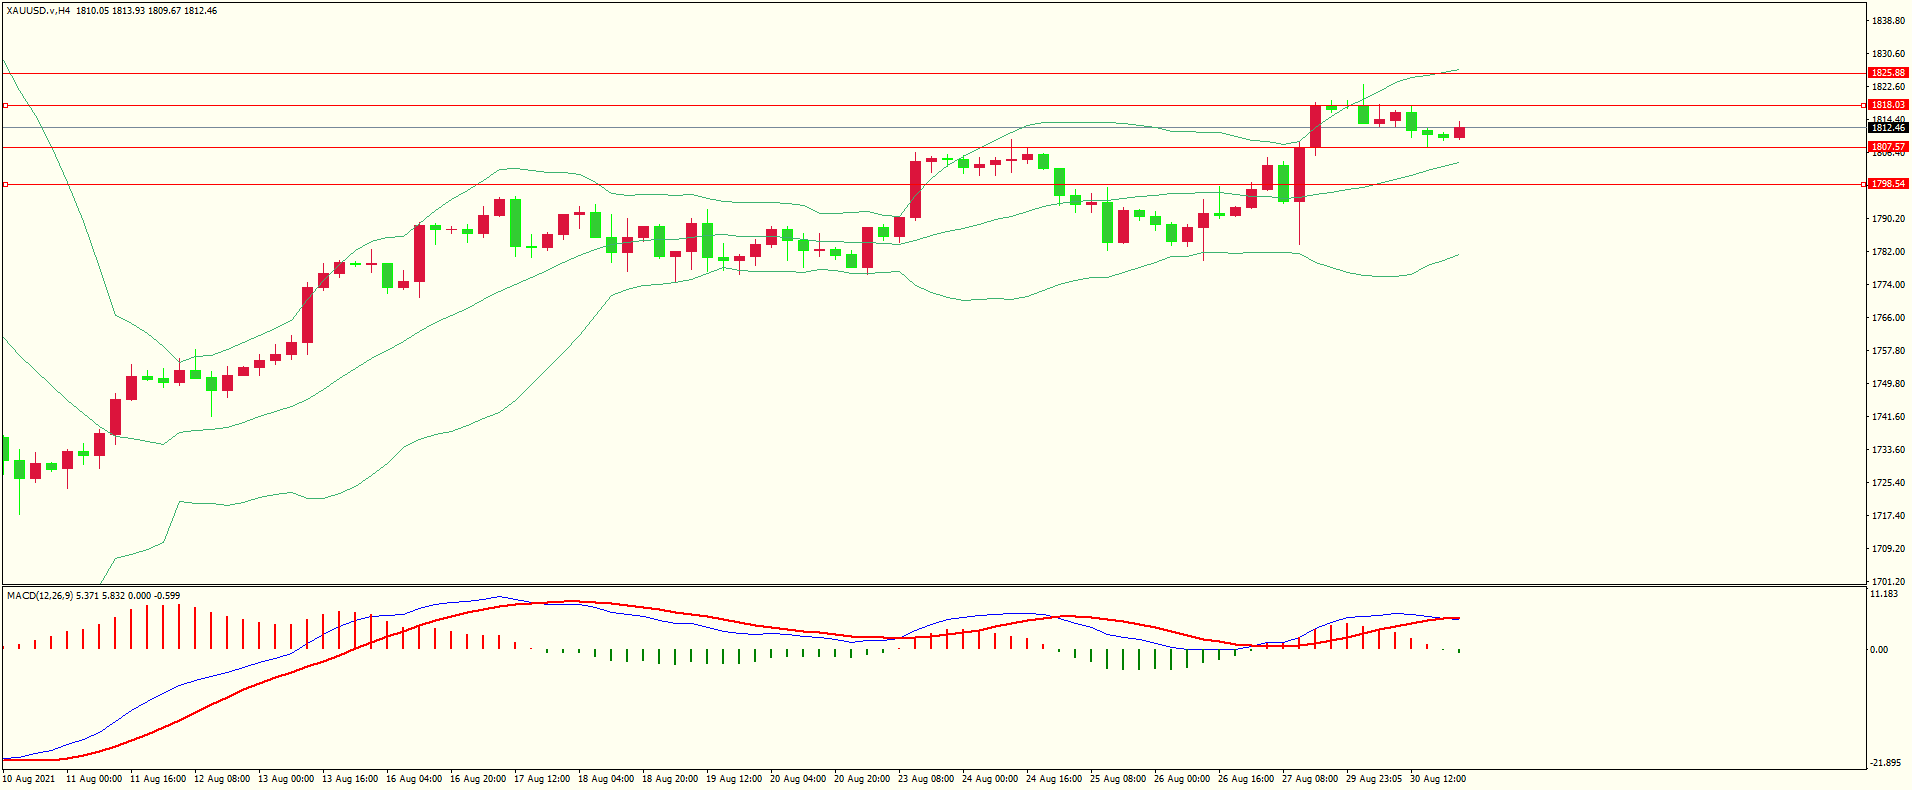Screen dimensions: 1912x790
Task: Click the 16 Aug 20:00 time label
Action: pyautogui.click(x=478, y=779)
